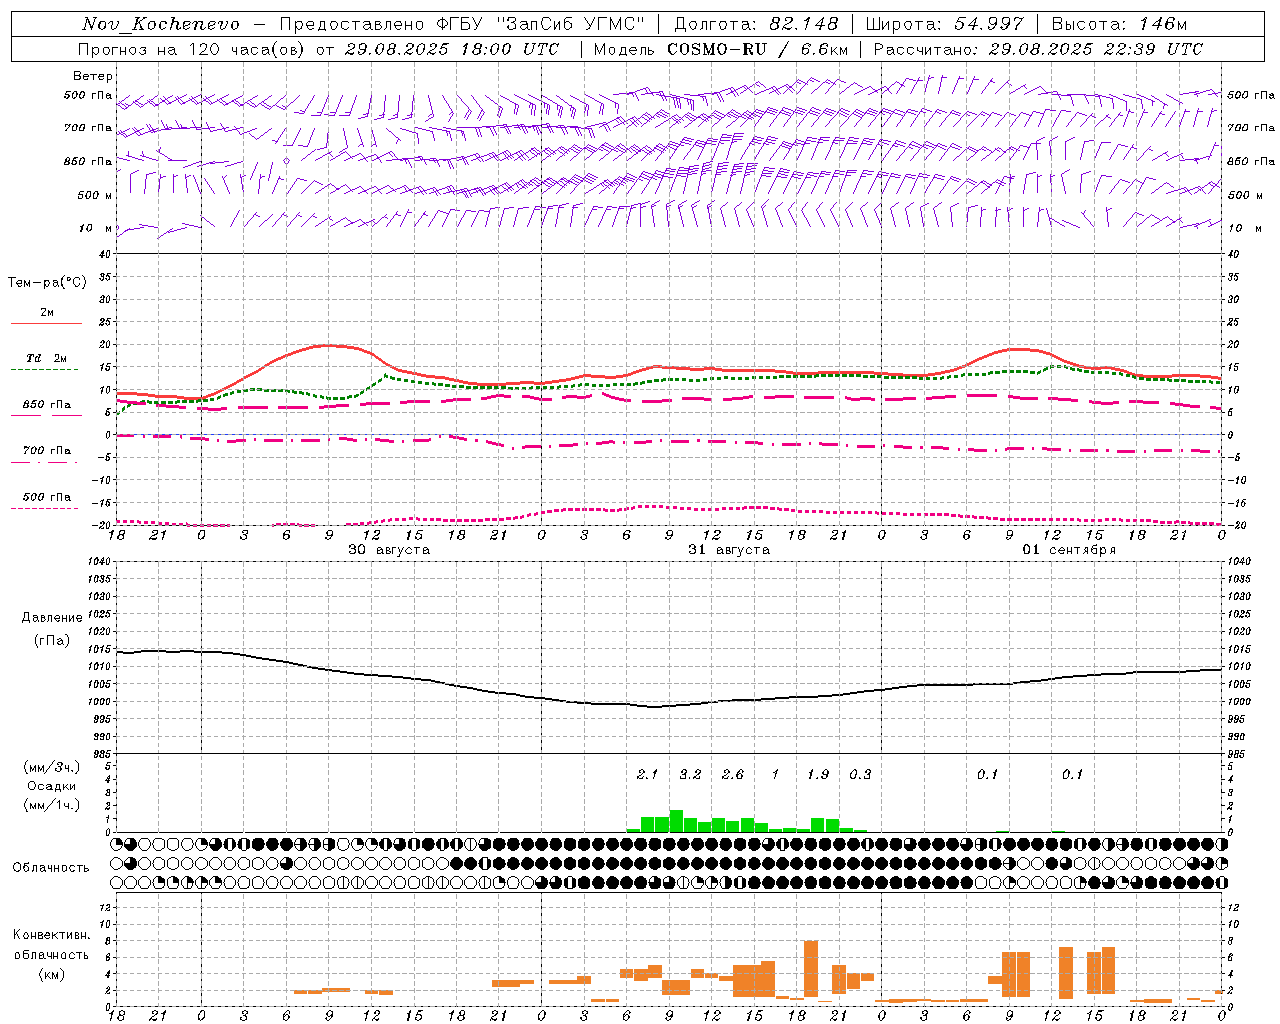Click the Широта: 54.997 value
The height and width of the screenshot is (1024, 1280).
[x=945, y=24]
